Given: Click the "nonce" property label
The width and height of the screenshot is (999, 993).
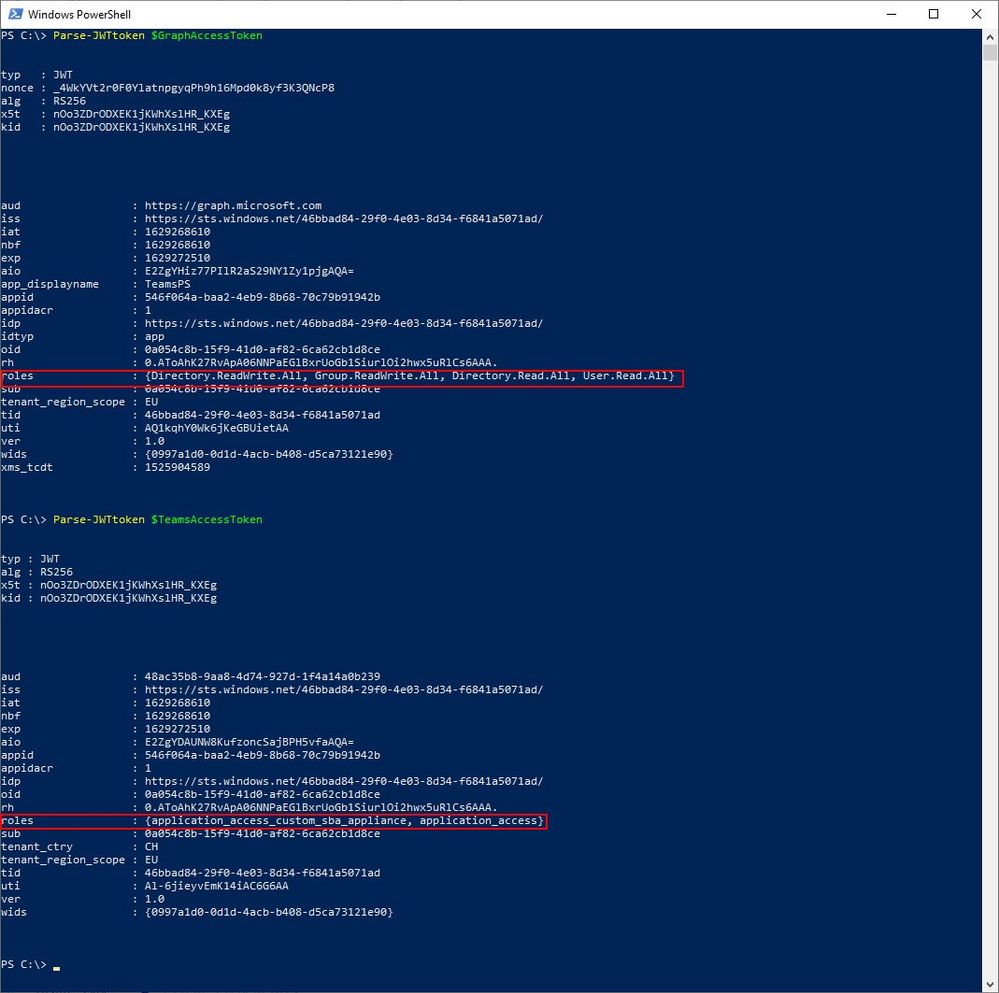Looking at the screenshot, I should click(x=17, y=88).
